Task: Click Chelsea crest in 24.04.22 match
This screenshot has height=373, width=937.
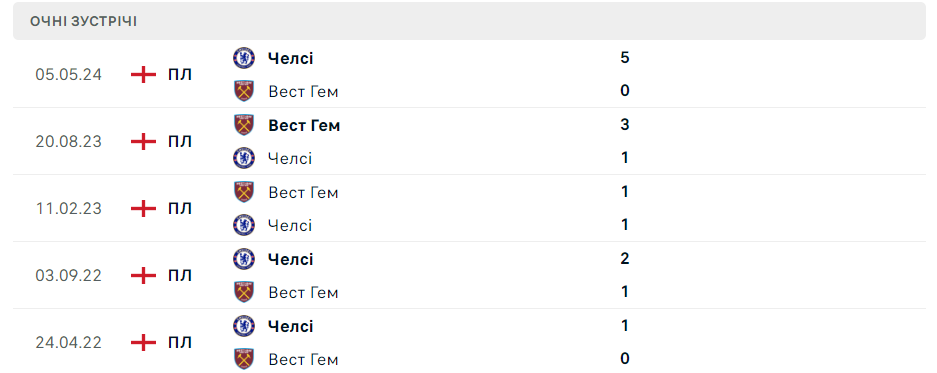Action: coord(244,326)
